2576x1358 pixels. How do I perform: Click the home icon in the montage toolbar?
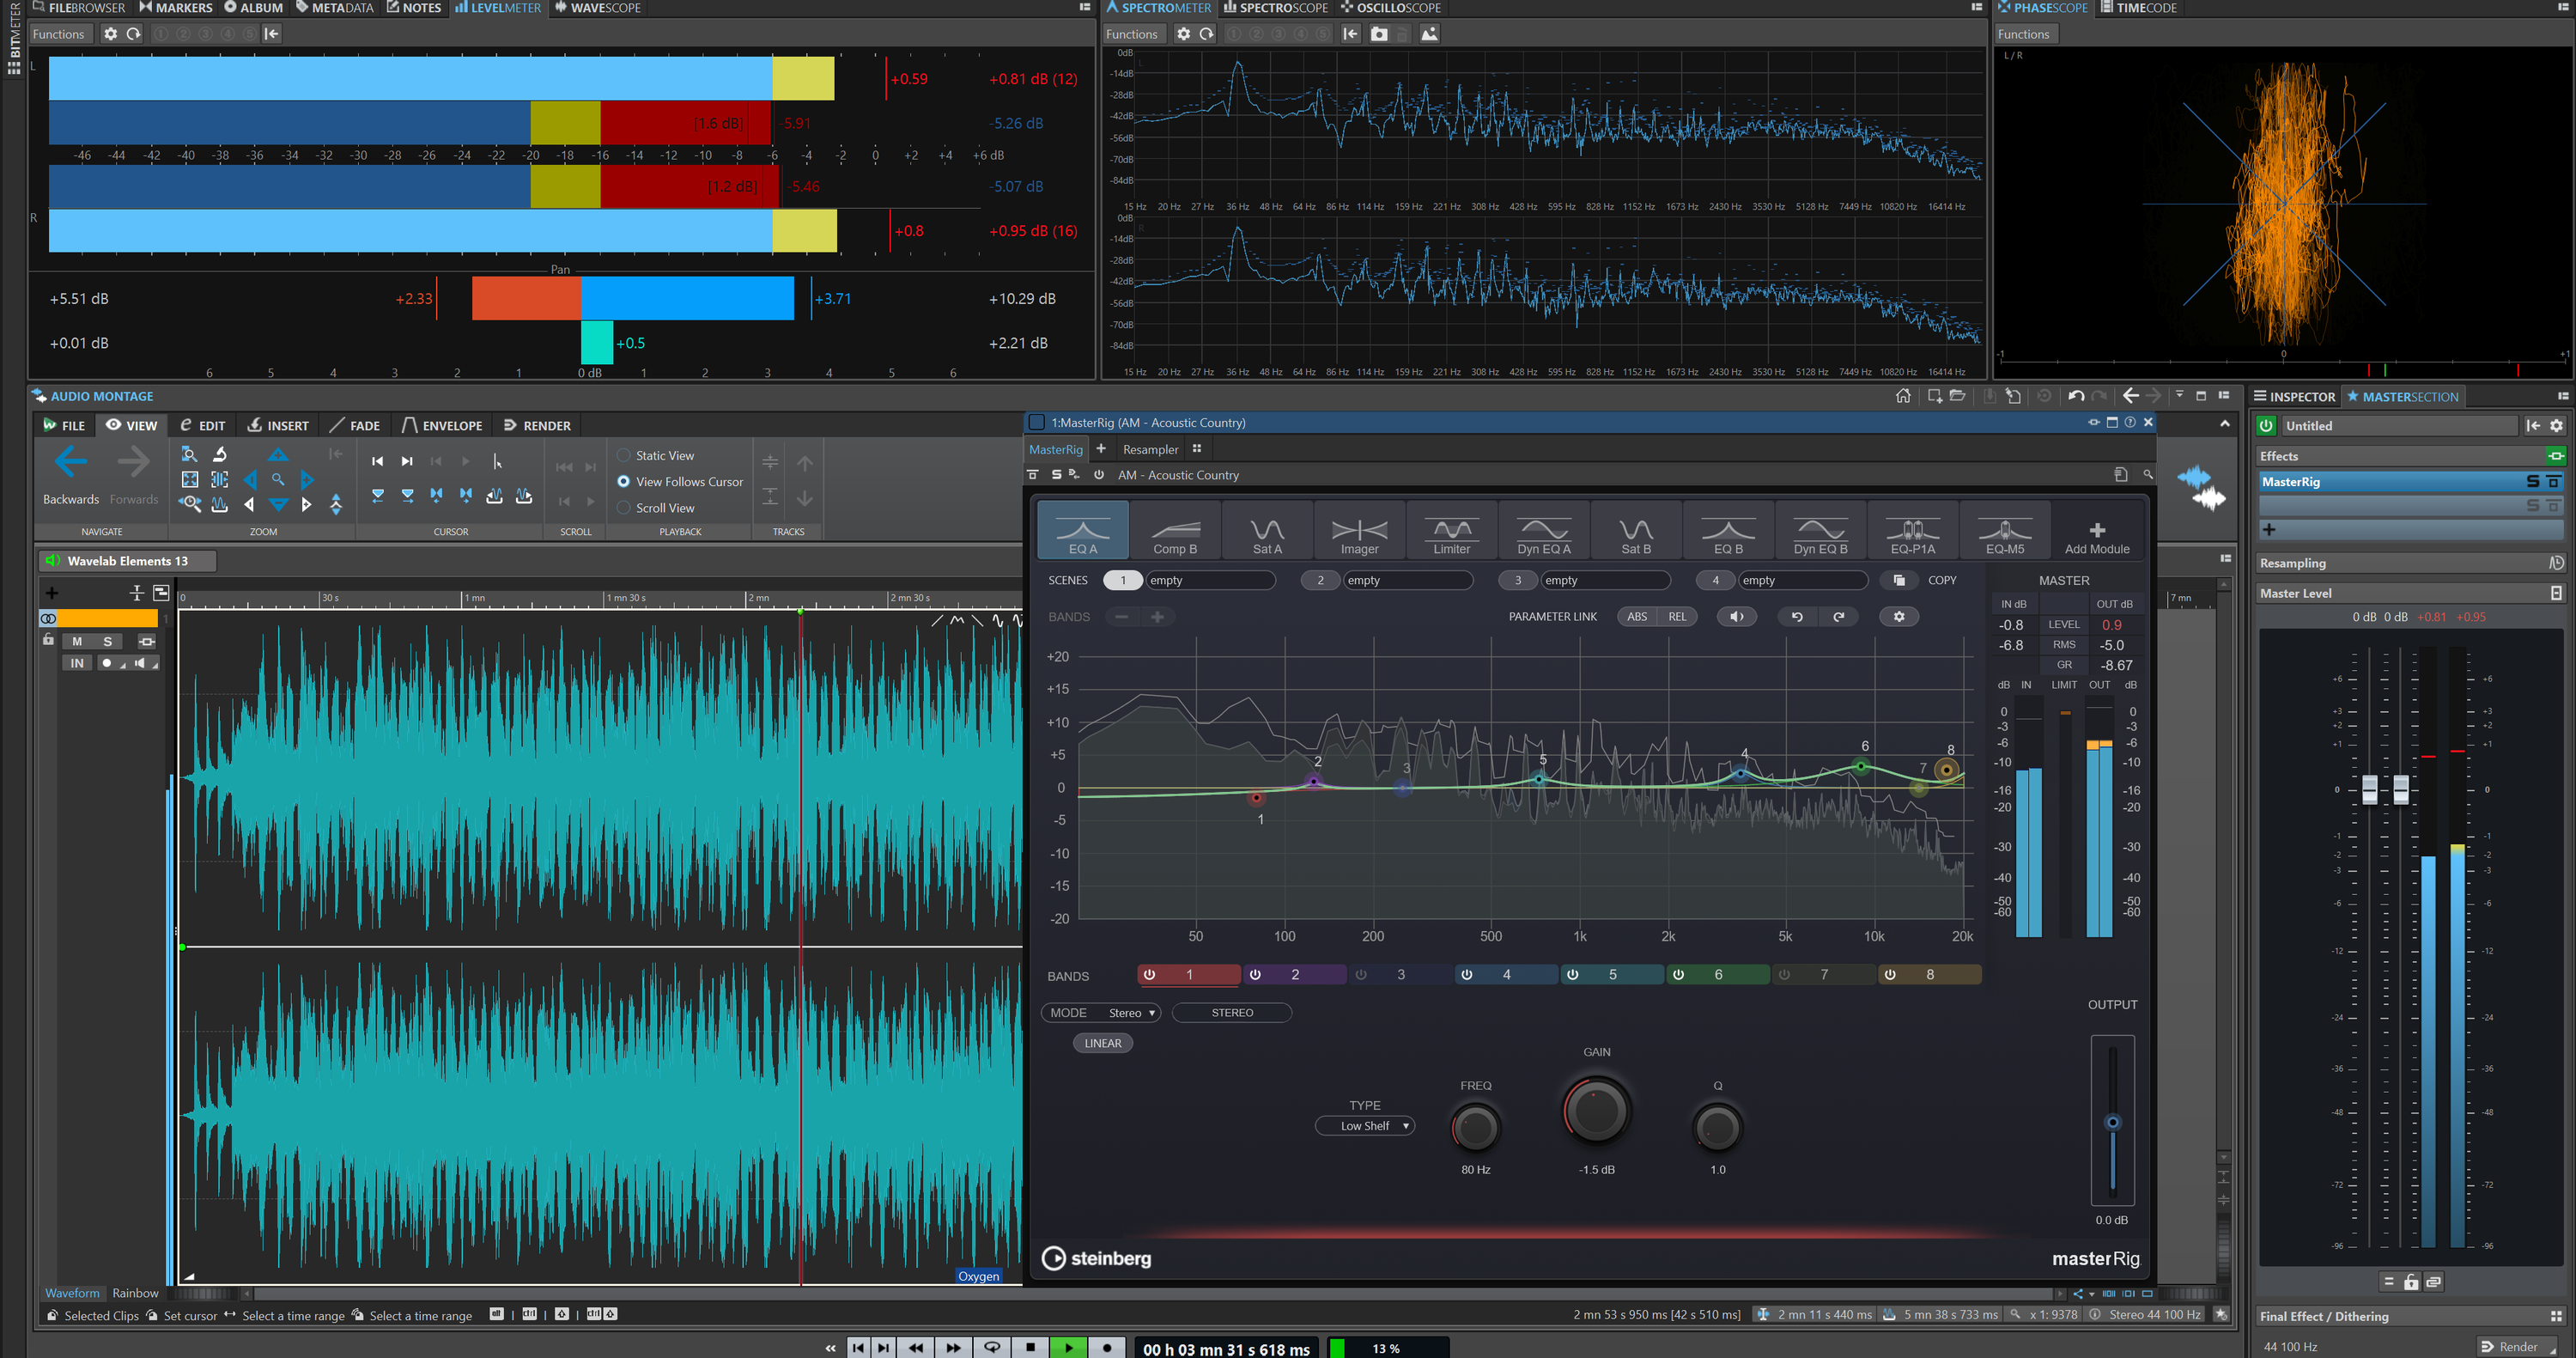click(x=1904, y=396)
